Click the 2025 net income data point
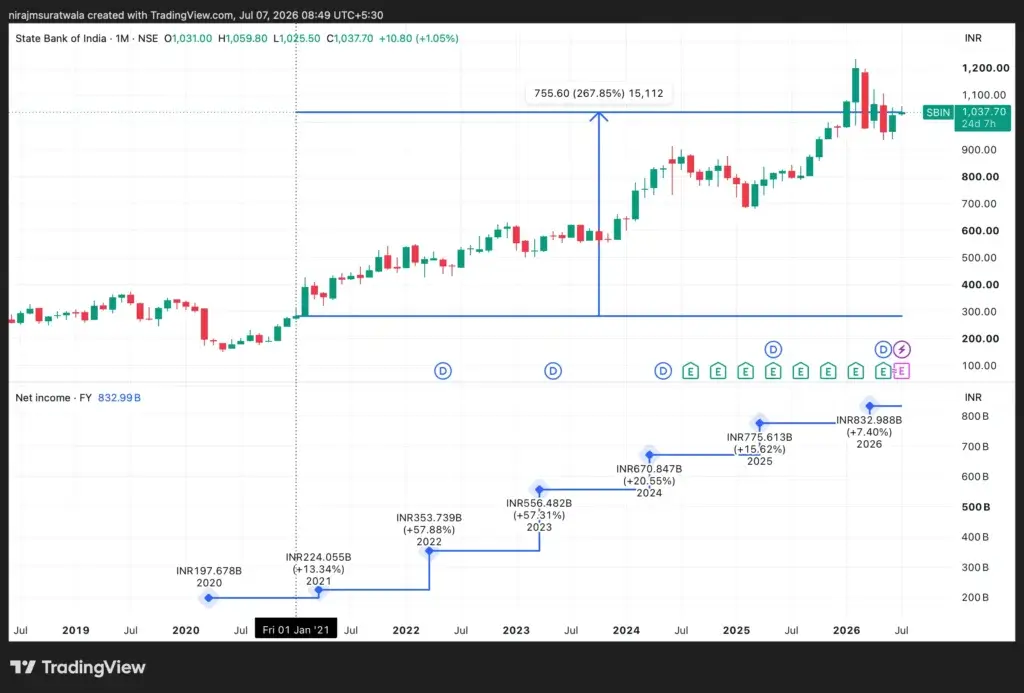The height and width of the screenshot is (693, 1024). 760,423
